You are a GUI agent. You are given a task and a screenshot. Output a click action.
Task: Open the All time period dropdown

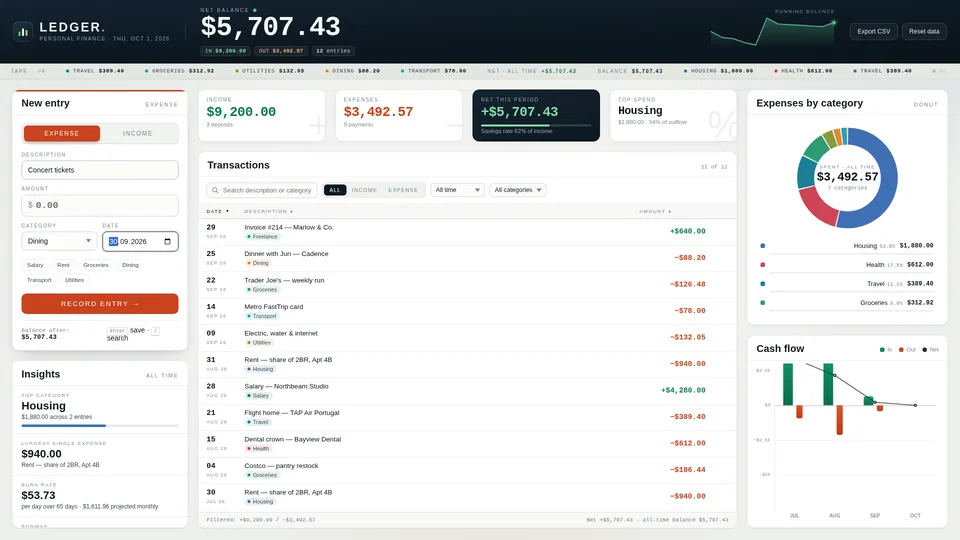(457, 190)
